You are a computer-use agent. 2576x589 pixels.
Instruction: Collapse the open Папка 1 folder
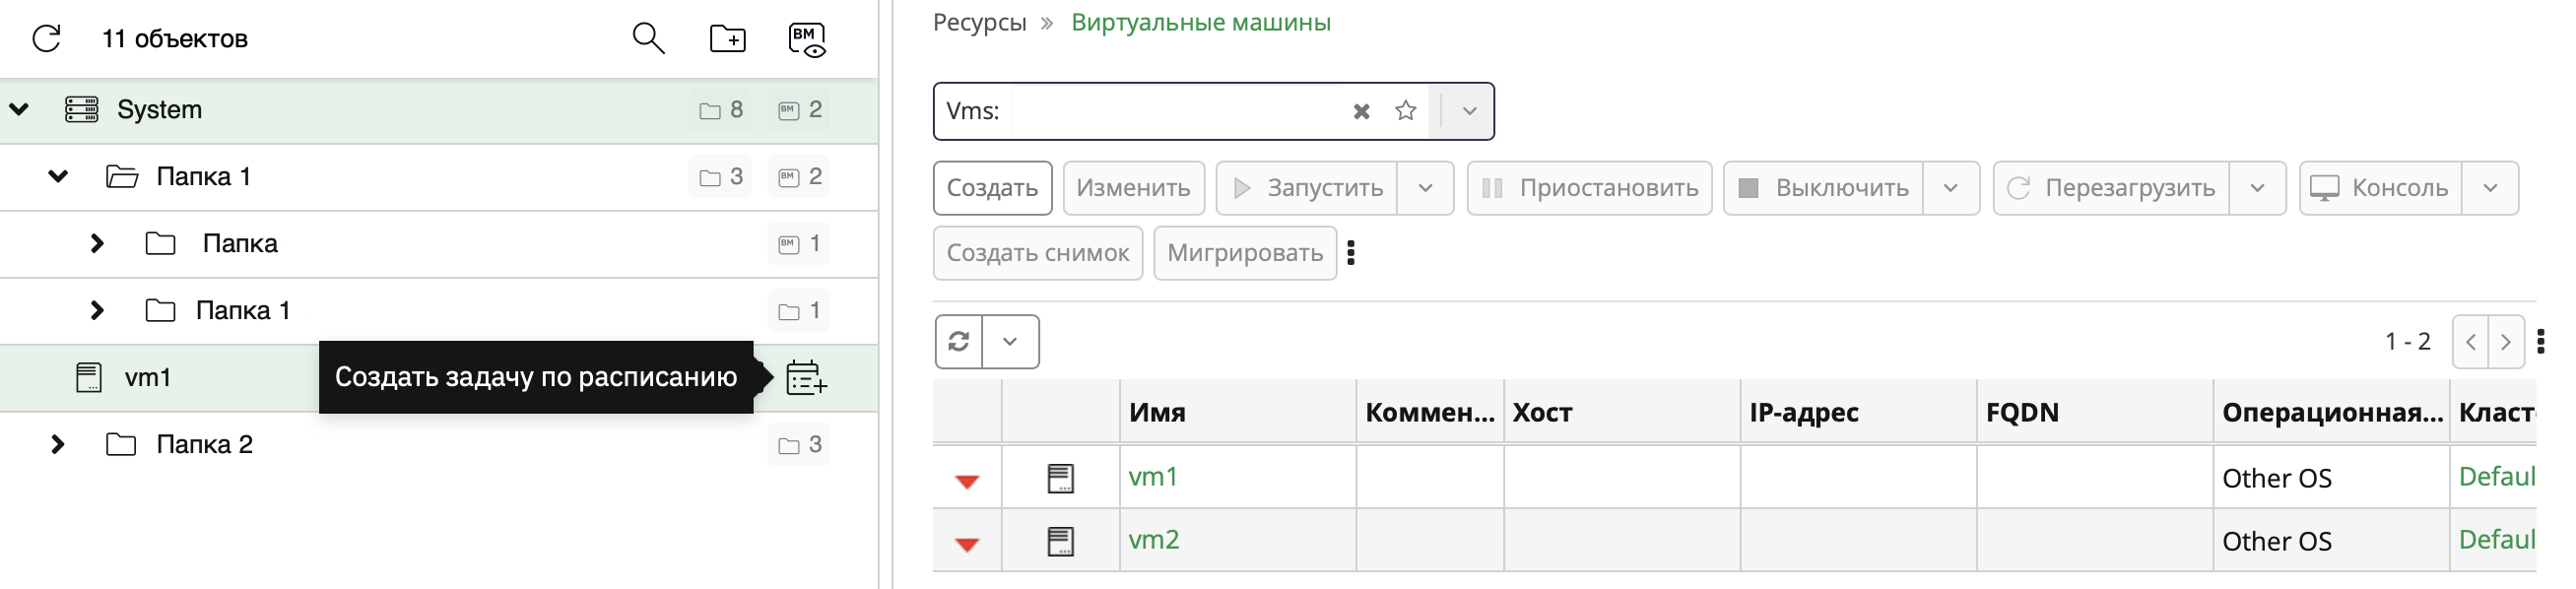point(58,176)
